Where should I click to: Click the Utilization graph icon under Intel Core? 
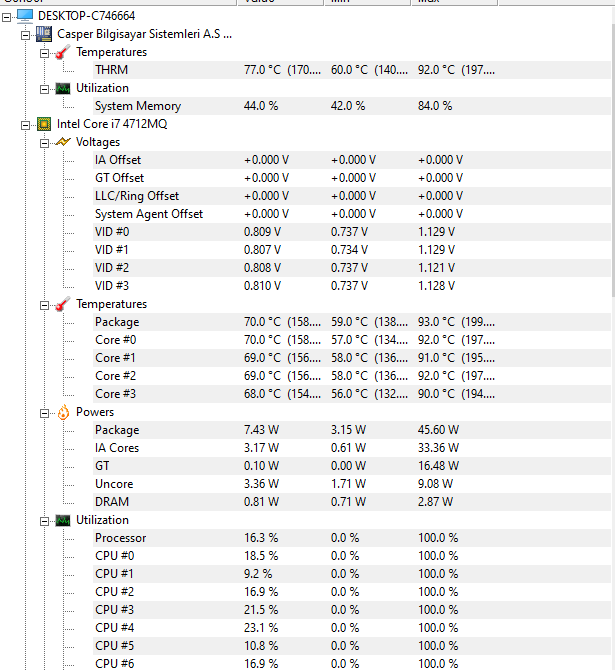tap(63, 520)
